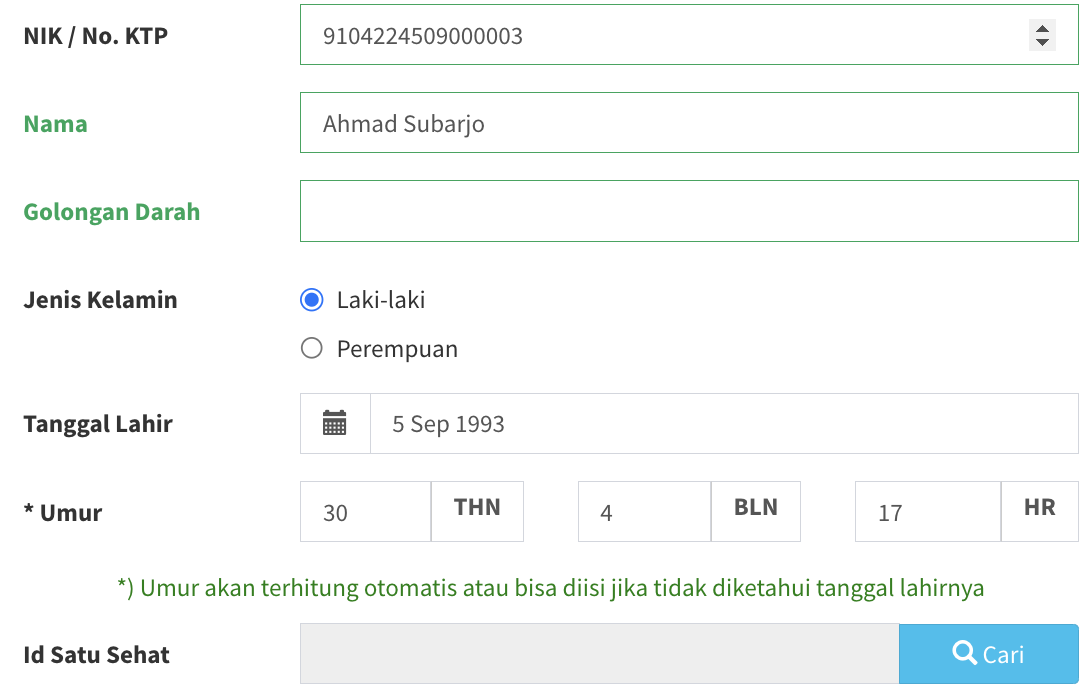
Task: Click the BLN unit label
Action: point(756,508)
